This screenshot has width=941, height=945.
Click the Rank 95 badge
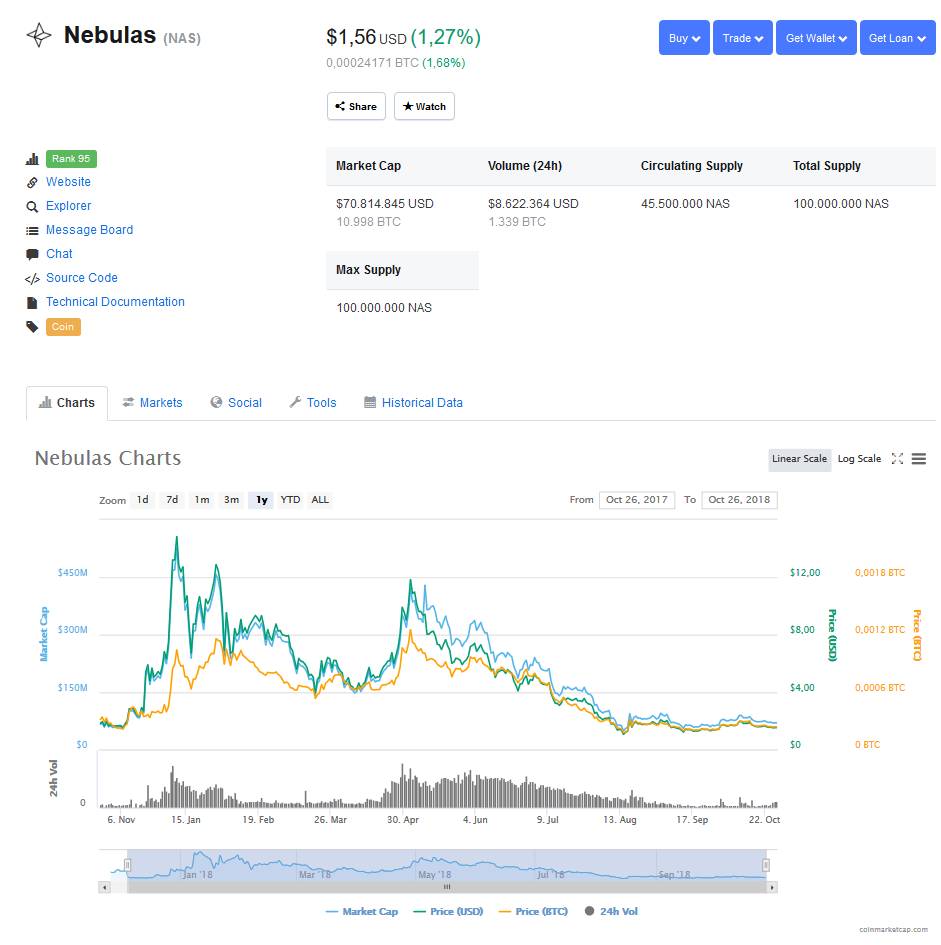tap(71, 159)
